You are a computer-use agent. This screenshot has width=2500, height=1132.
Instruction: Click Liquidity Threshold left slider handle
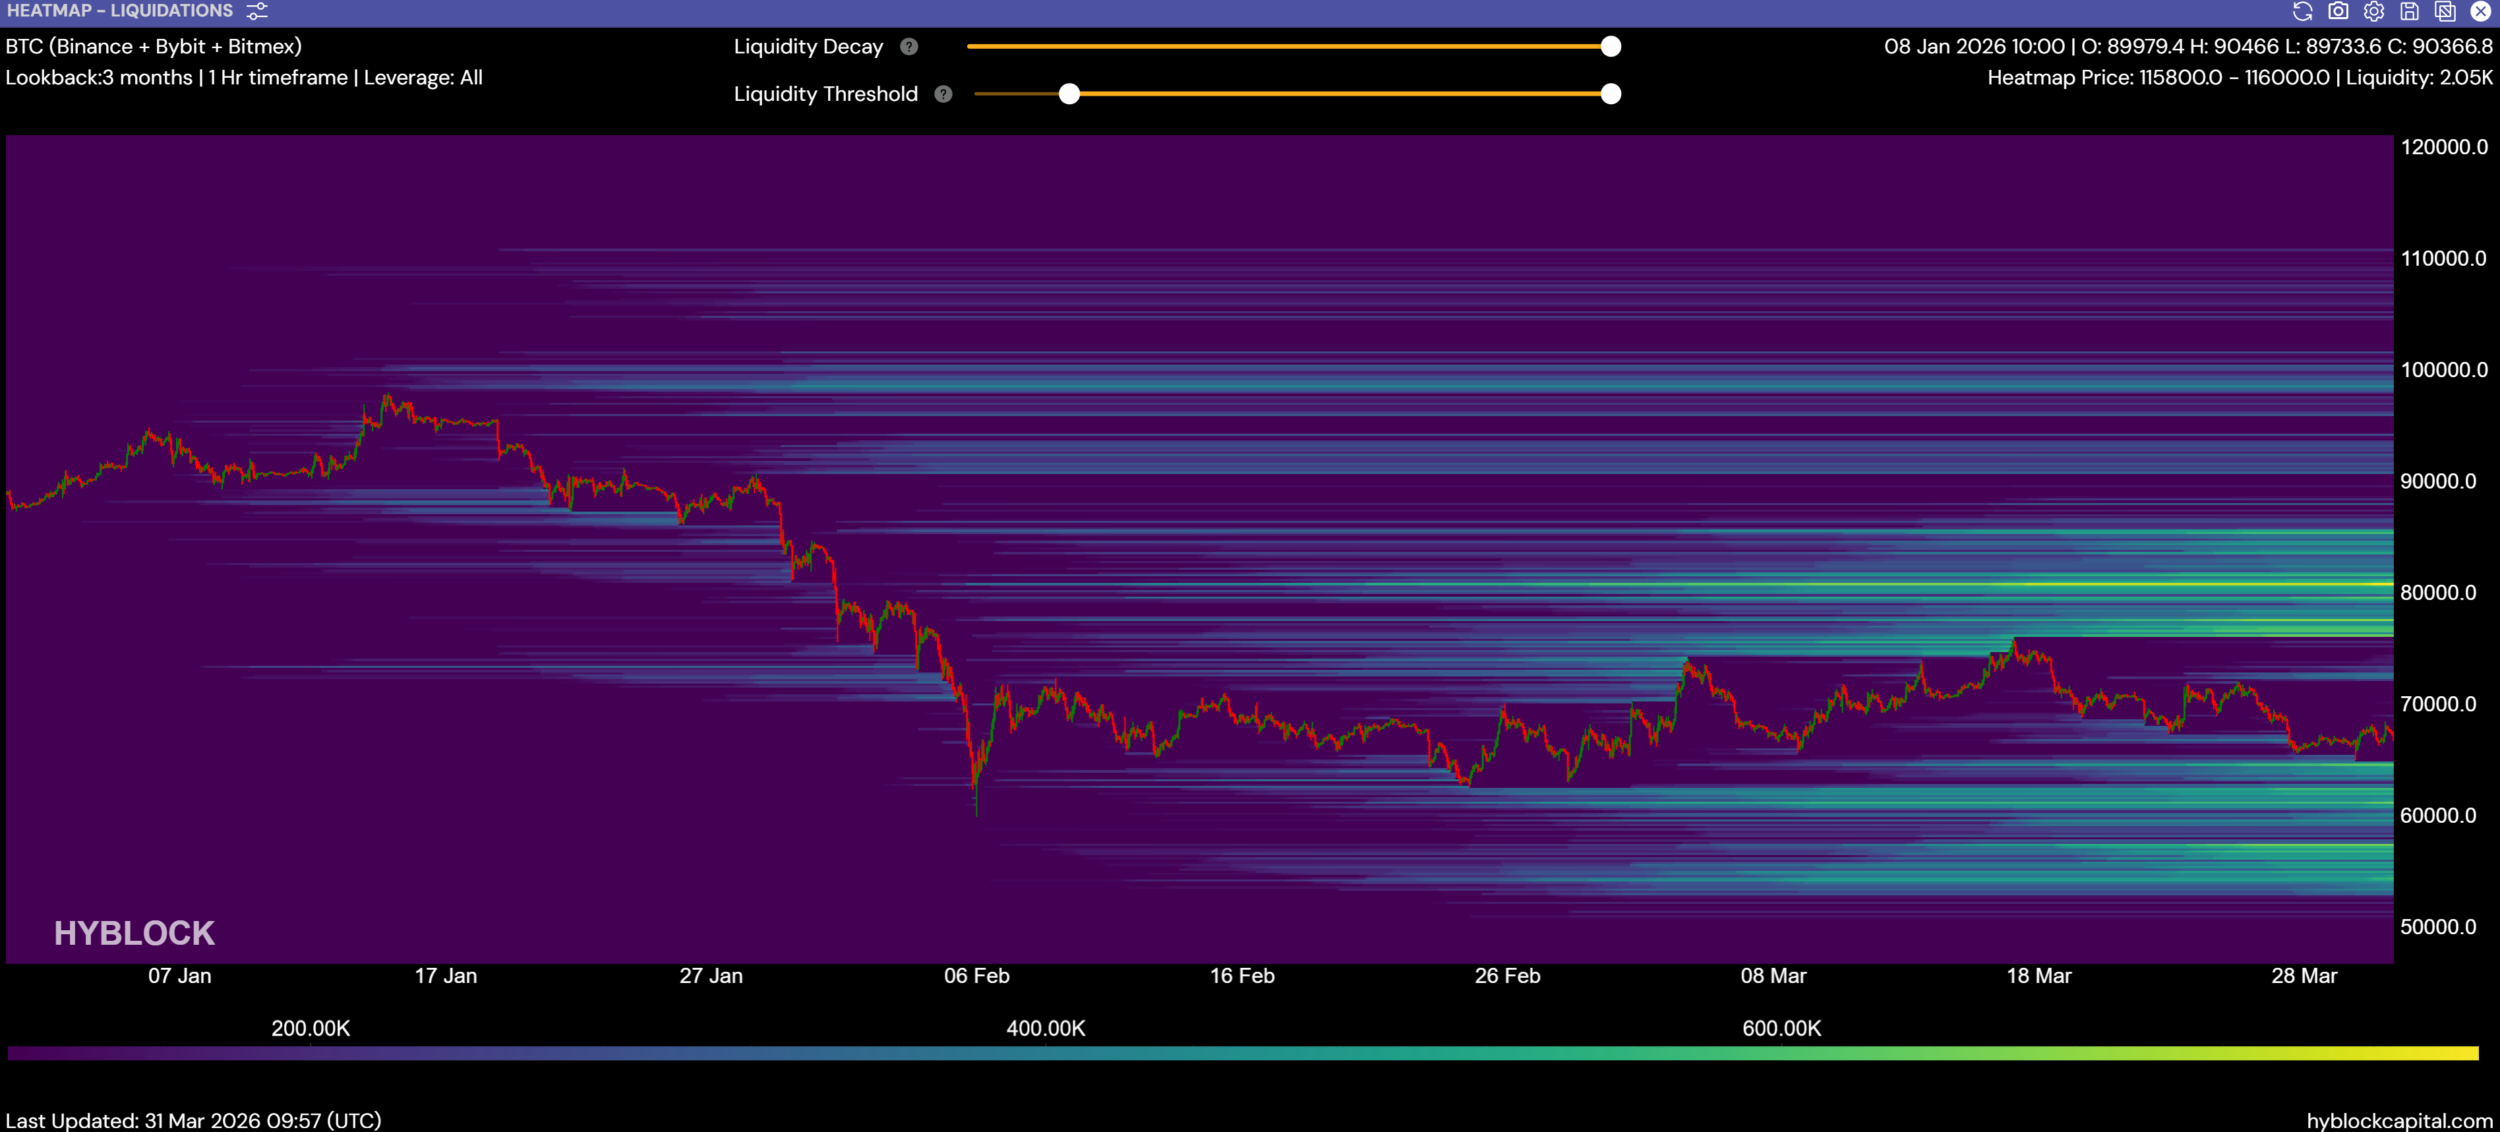tap(1069, 94)
